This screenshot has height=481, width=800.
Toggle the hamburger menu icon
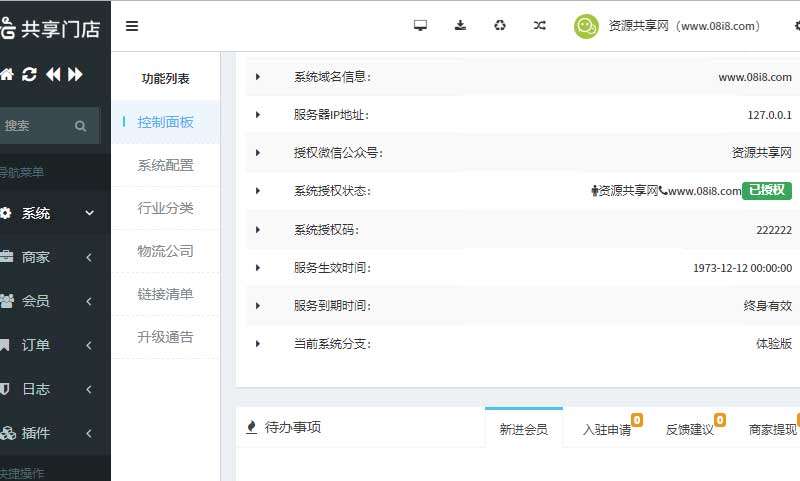pos(132,26)
